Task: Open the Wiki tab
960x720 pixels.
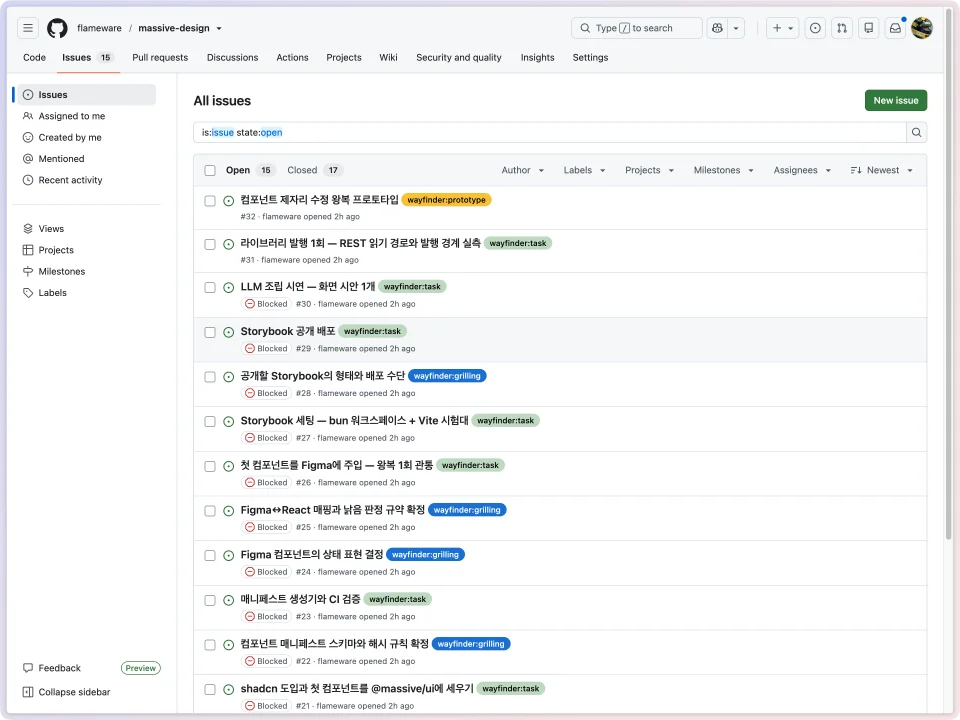Action: tap(388, 58)
